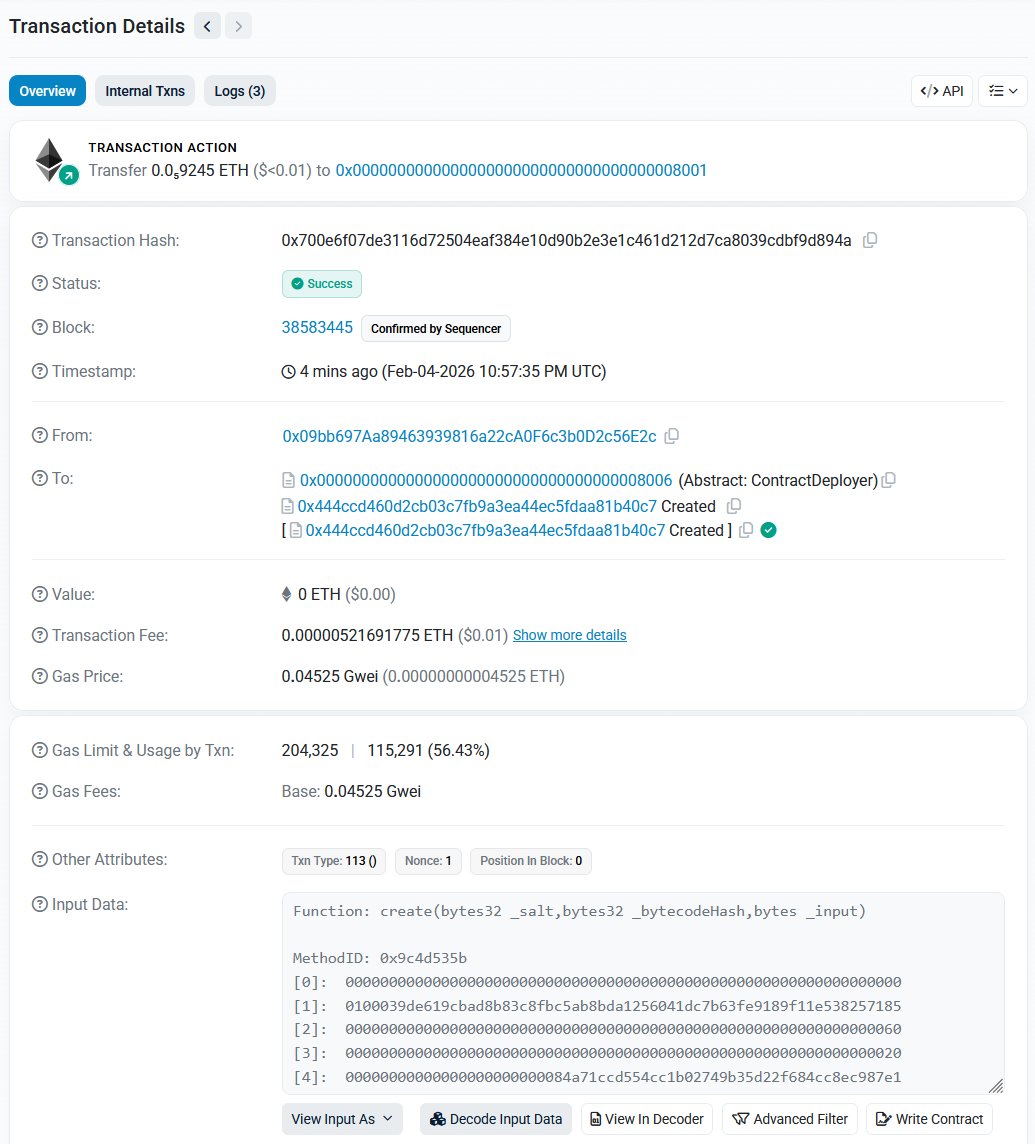Click the Ethereum transaction action icon
This screenshot has height=1144, width=1035.
click(55, 161)
